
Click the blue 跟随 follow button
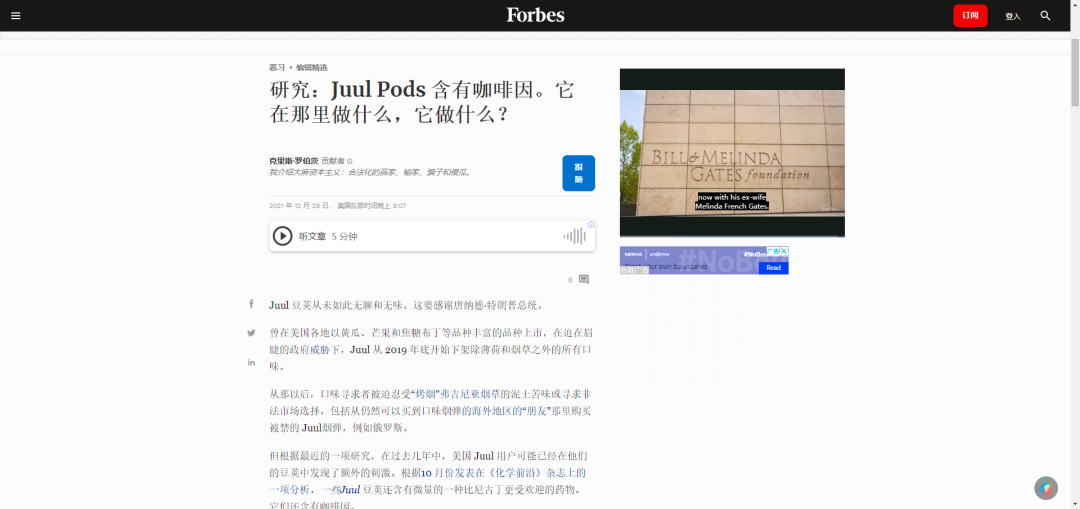pyautogui.click(x=579, y=173)
